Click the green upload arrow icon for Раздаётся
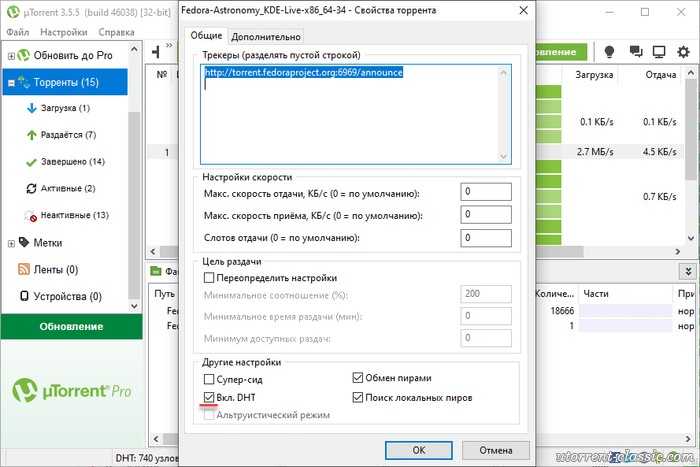700x467 pixels. [x=31, y=135]
